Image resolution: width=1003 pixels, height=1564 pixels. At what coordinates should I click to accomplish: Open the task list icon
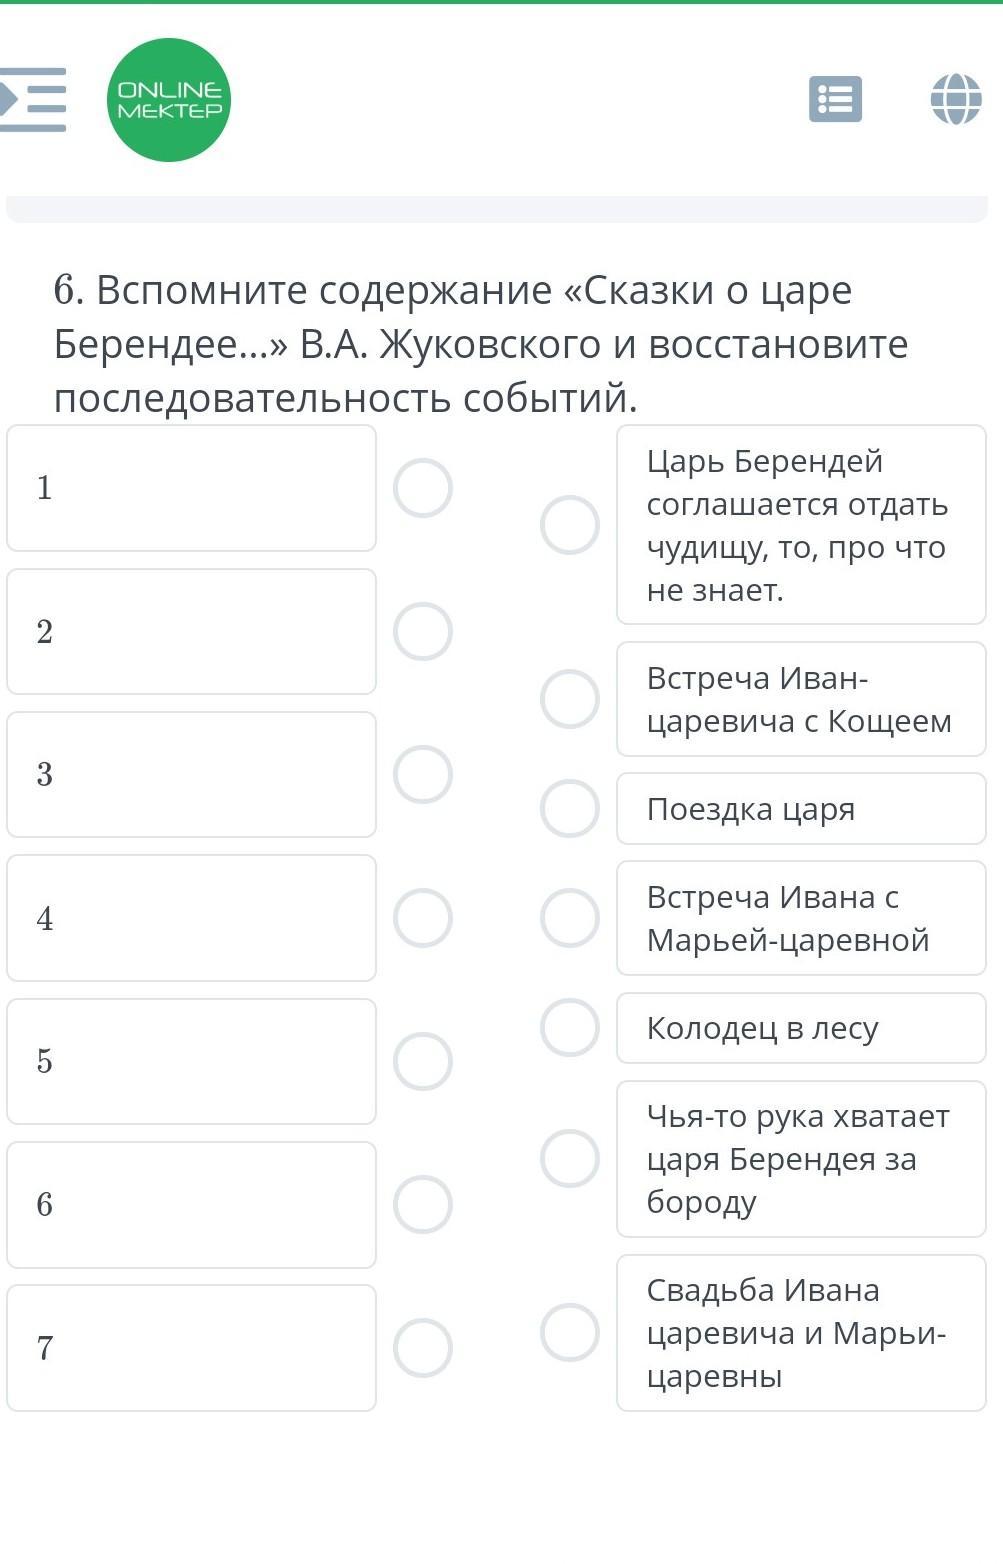[x=835, y=99]
